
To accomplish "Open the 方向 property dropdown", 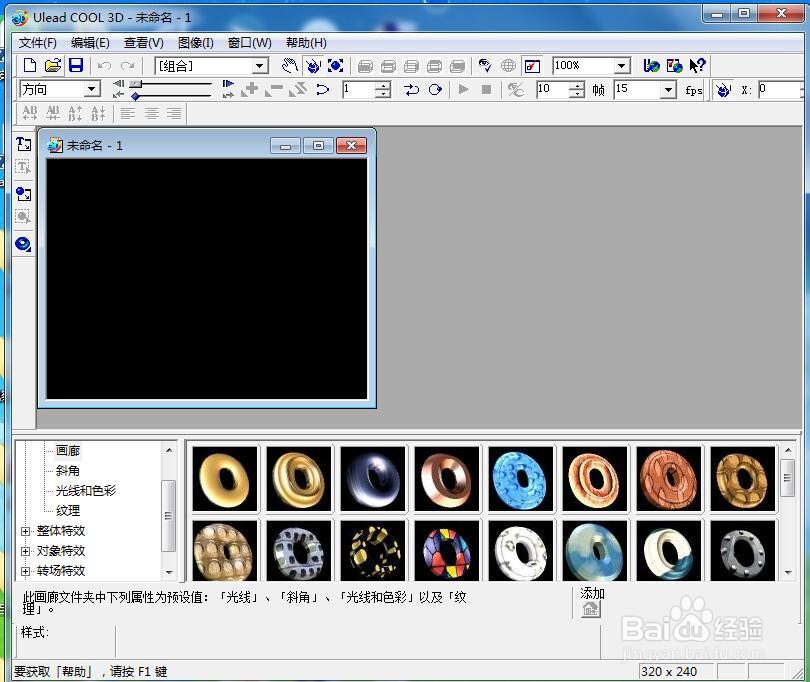I will [x=92, y=89].
